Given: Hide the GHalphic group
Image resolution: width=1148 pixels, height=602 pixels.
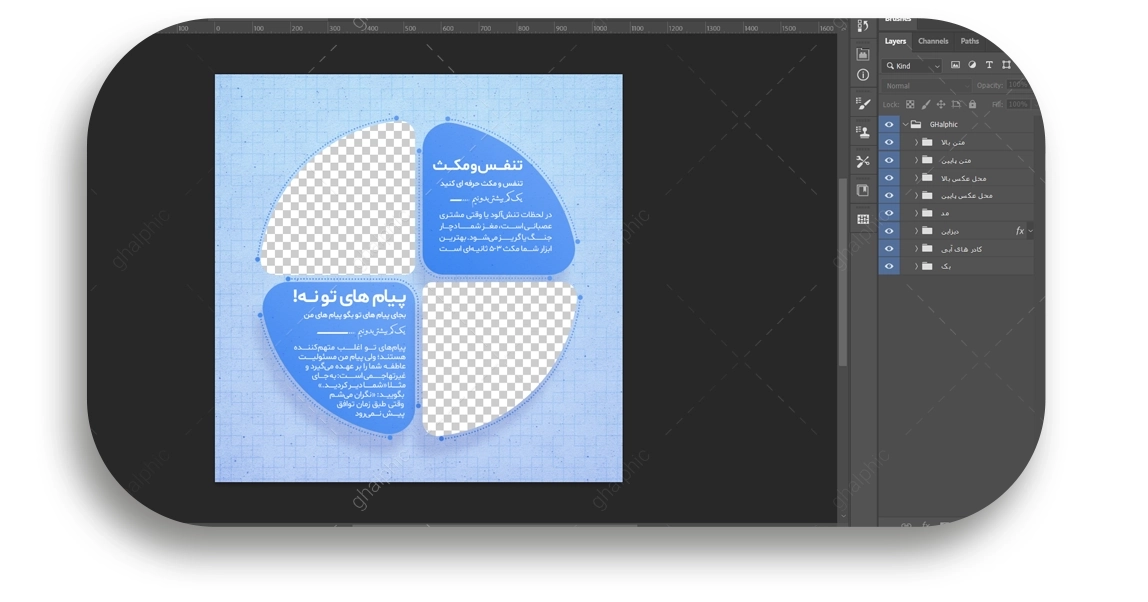Looking at the screenshot, I should [x=889, y=125].
